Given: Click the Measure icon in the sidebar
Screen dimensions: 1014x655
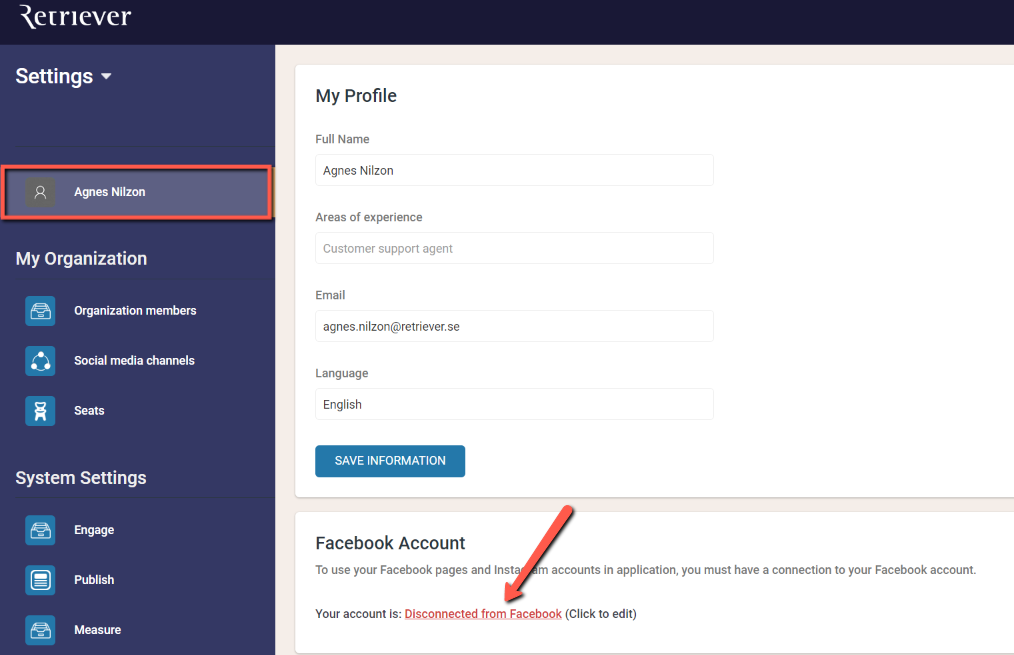Looking at the screenshot, I should click(x=40, y=630).
